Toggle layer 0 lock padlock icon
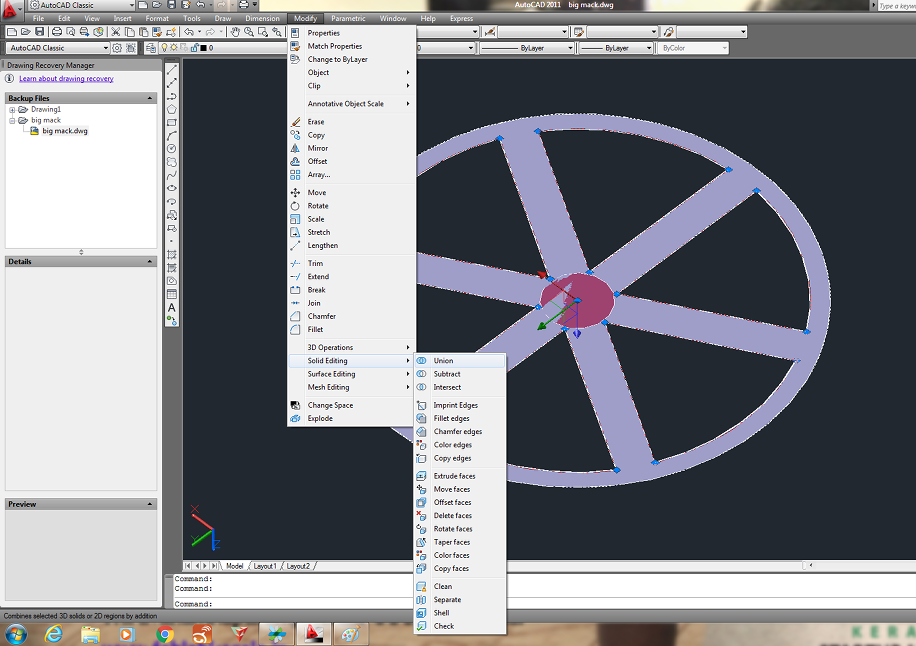 tap(195, 48)
